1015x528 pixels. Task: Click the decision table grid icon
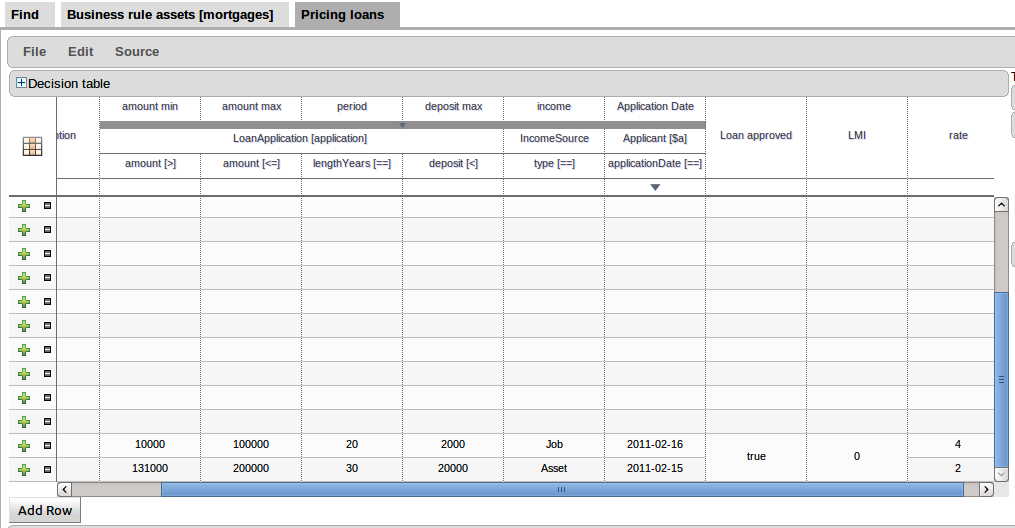(x=33, y=146)
